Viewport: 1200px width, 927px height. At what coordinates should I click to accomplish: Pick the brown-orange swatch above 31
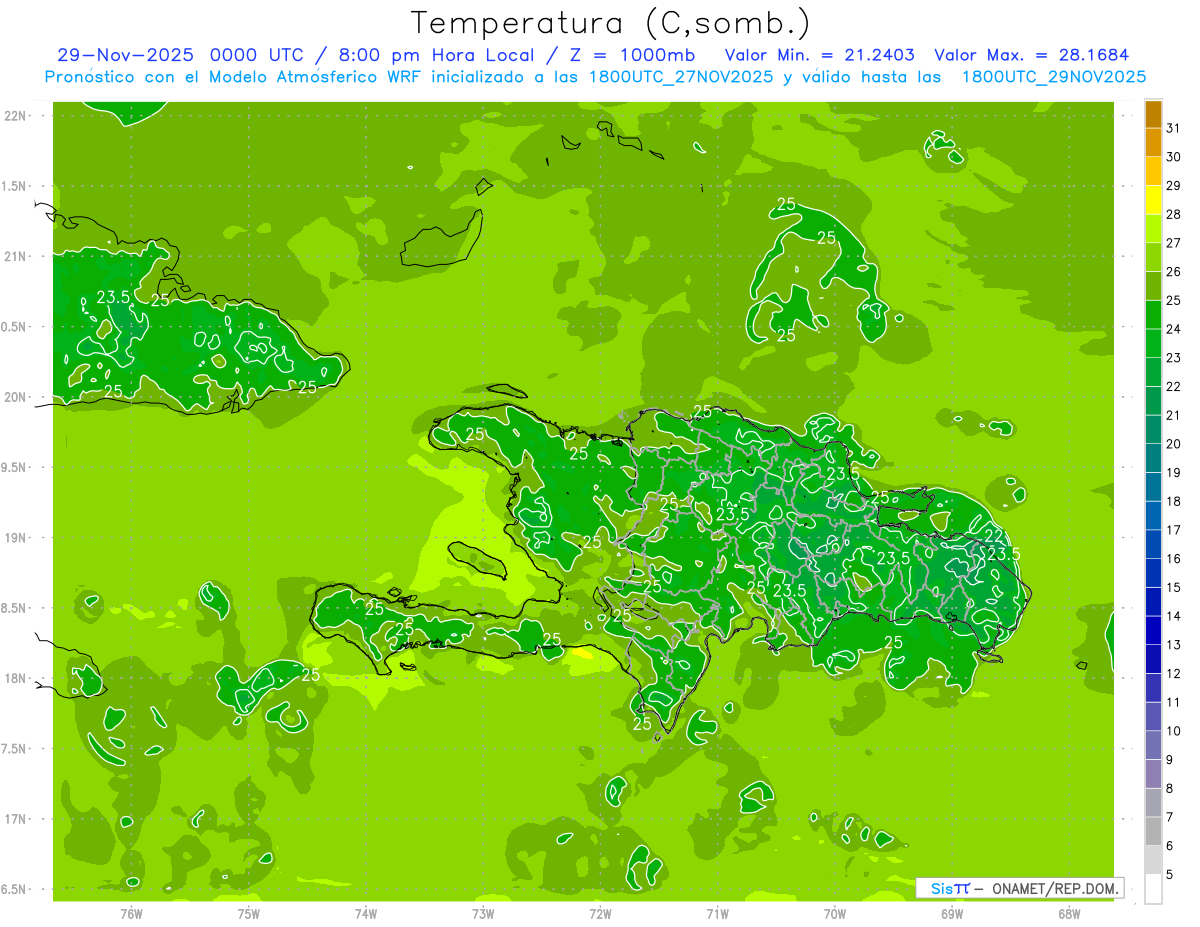(x=1153, y=114)
